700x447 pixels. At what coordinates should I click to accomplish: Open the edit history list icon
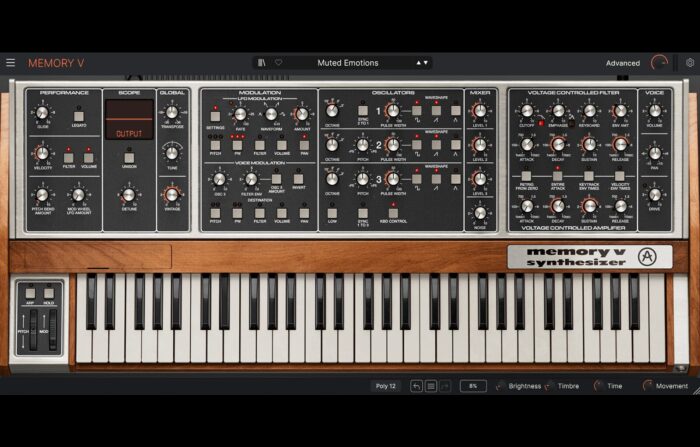click(x=431, y=386)
